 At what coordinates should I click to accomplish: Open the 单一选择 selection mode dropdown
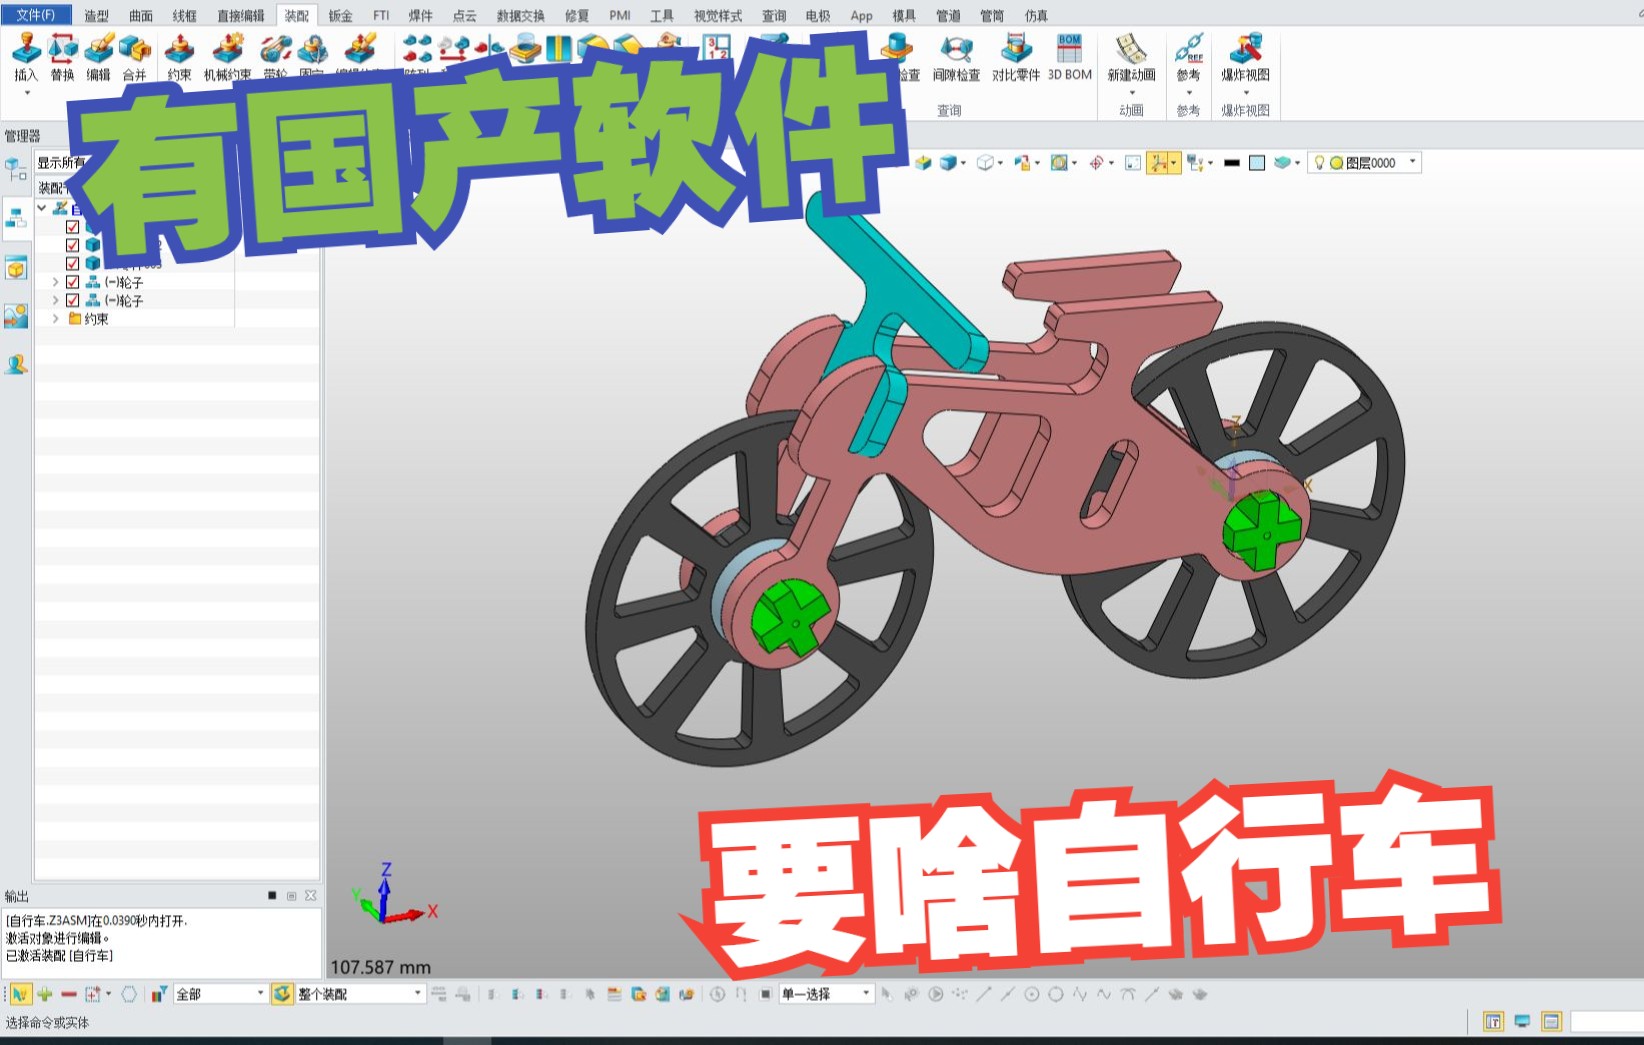[865, 993]
